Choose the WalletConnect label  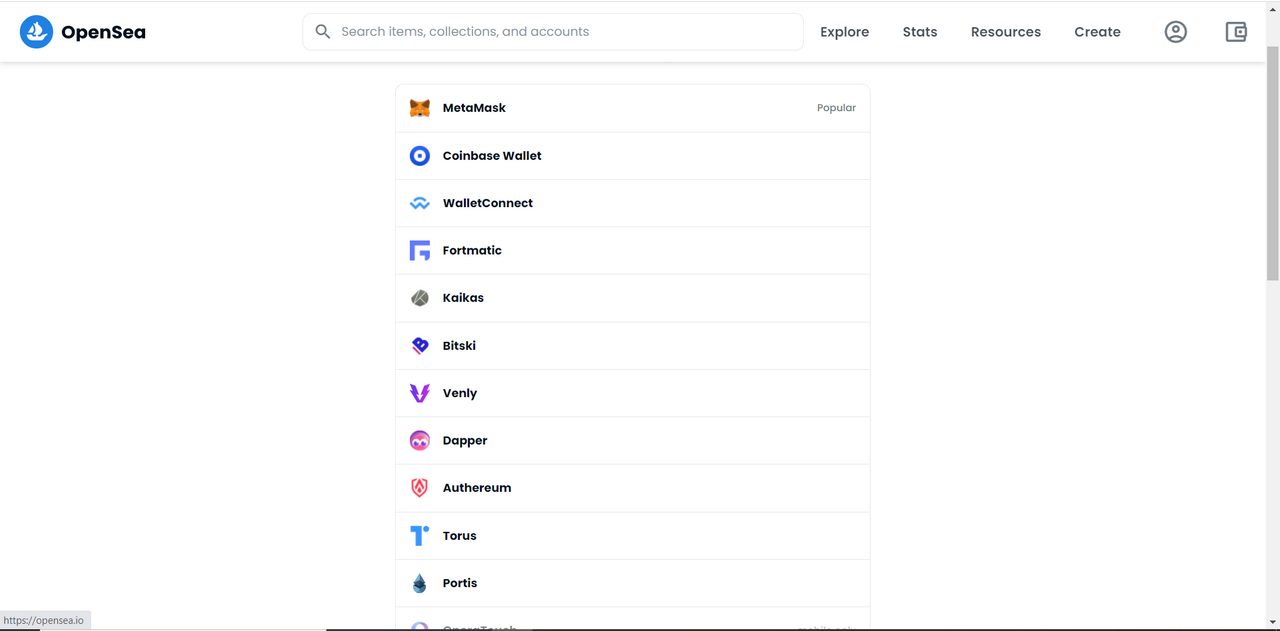488,203
